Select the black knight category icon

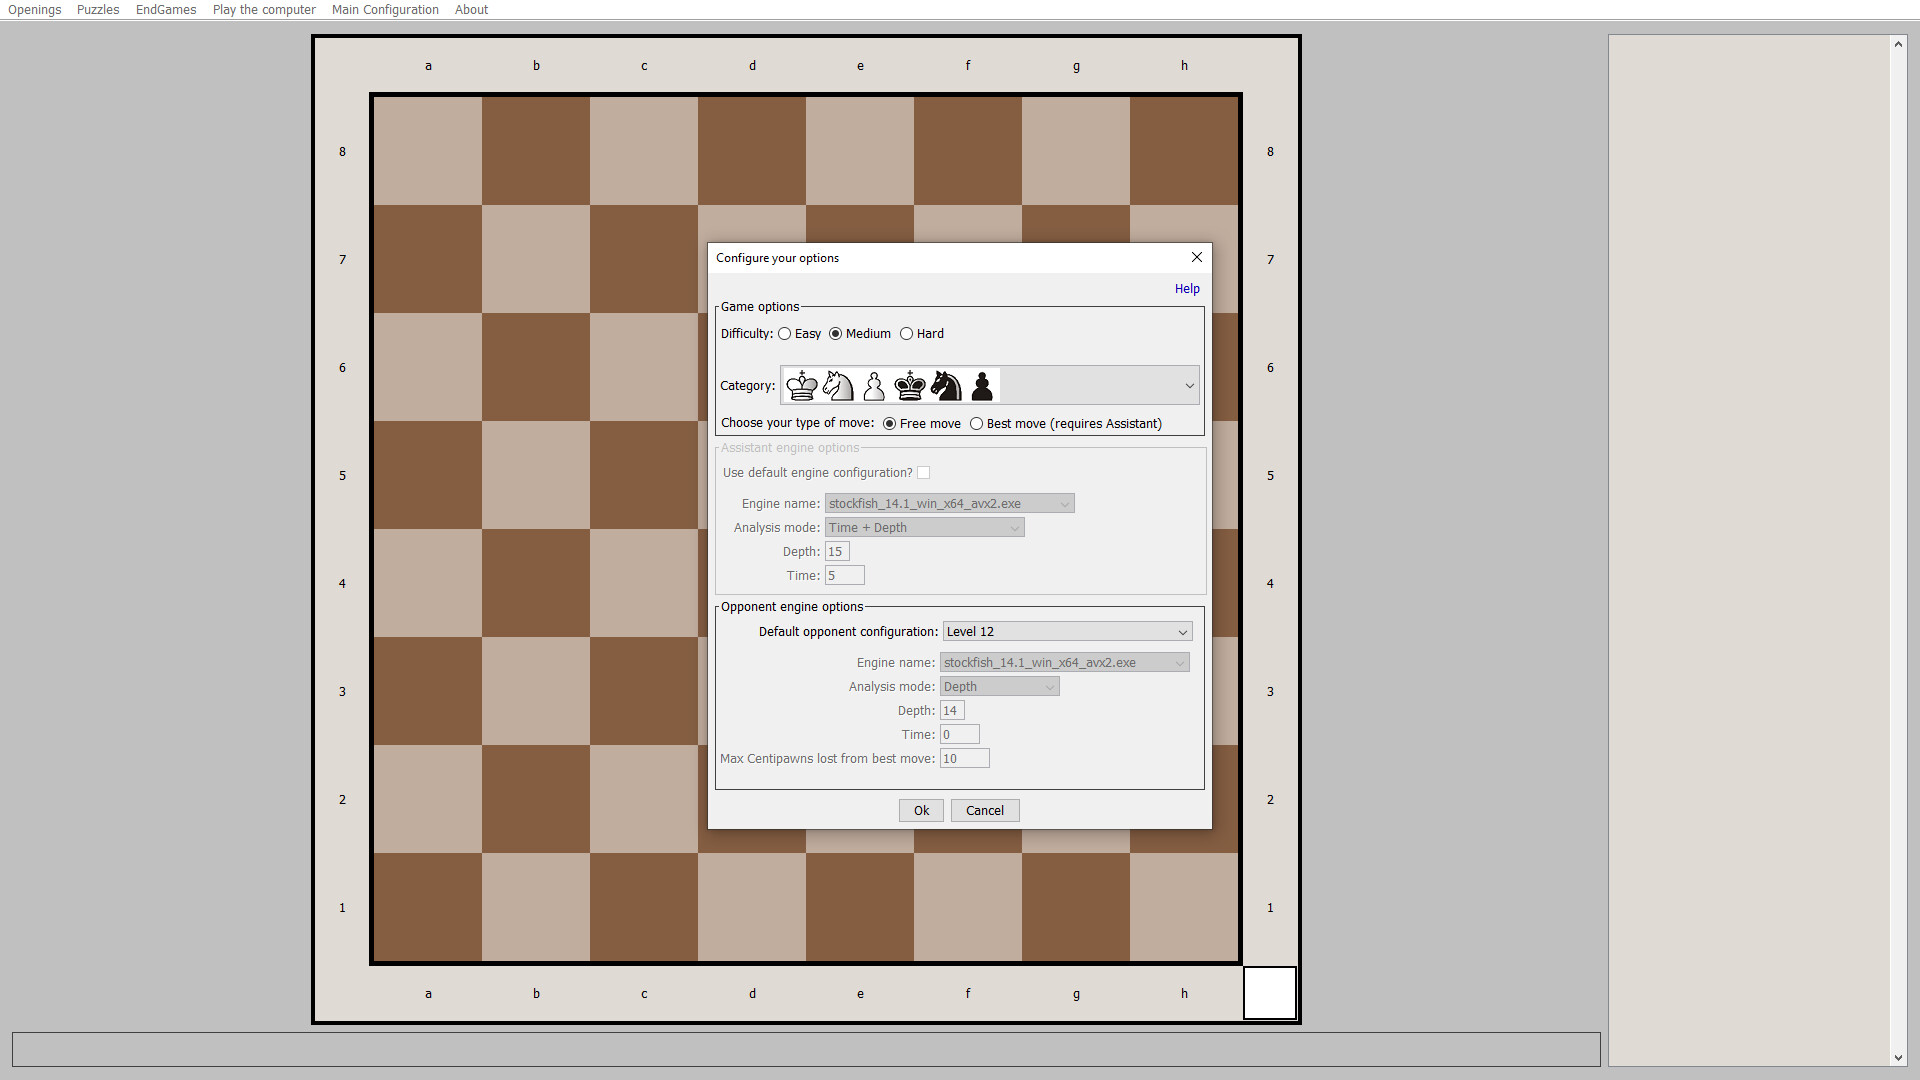[x=946, y=385]
